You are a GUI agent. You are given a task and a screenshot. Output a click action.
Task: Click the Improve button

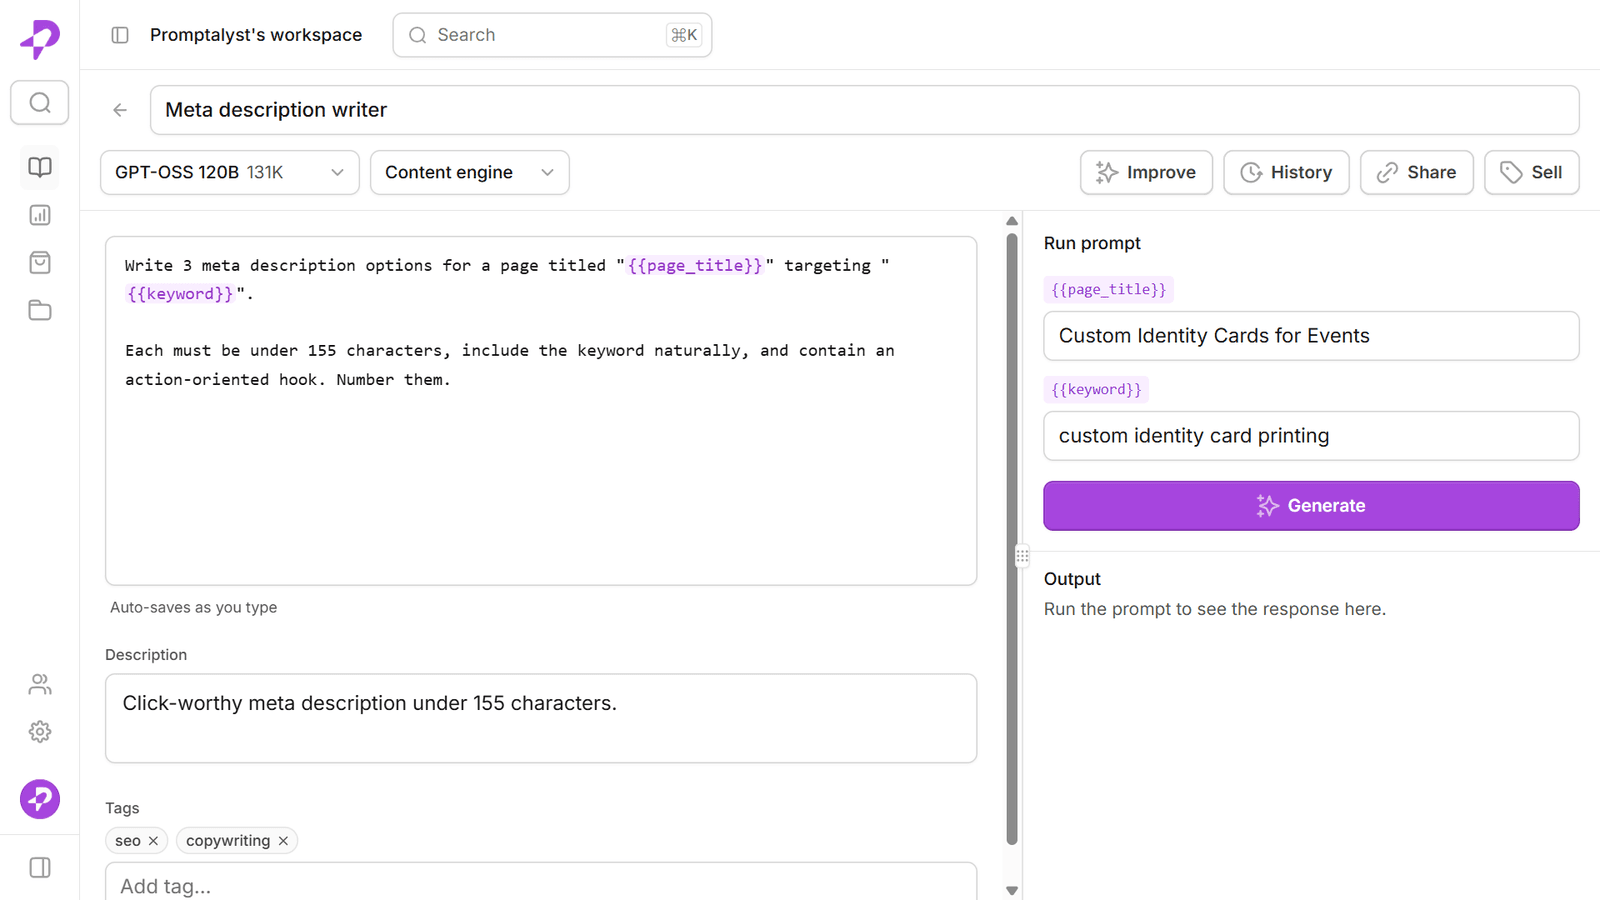click(1146, 173)
